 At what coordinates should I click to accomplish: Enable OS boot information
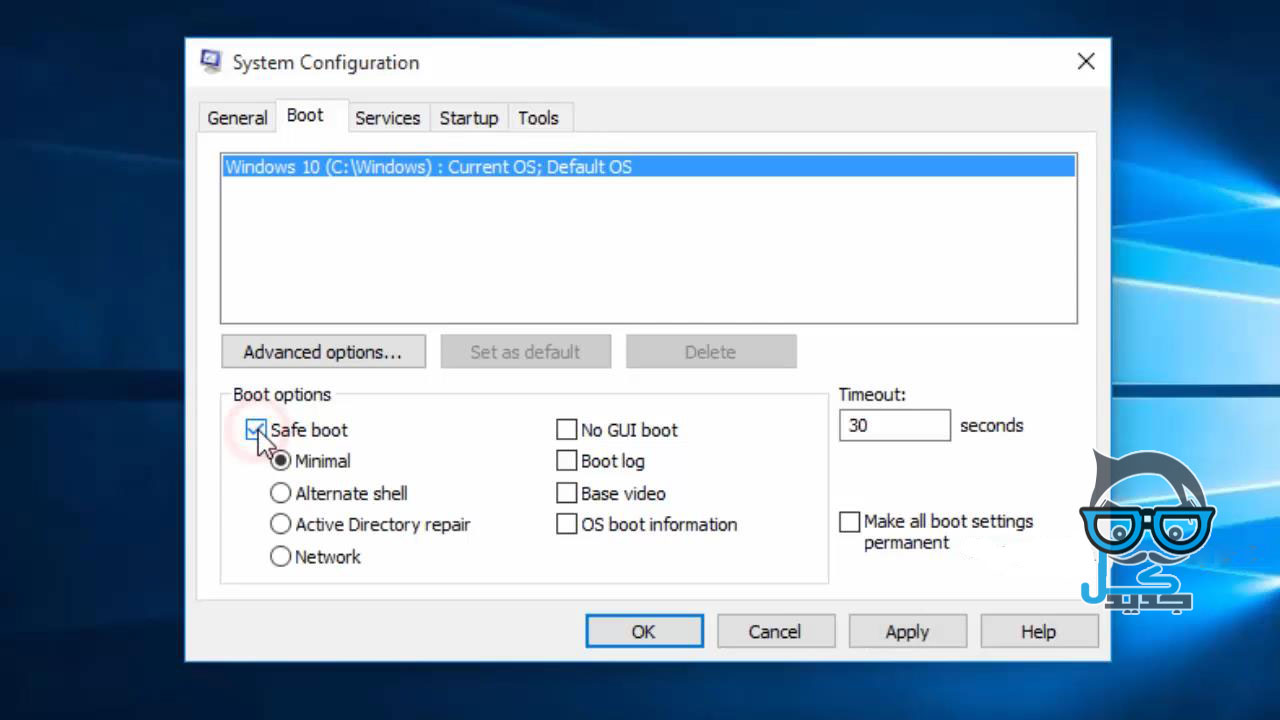tap(567, 524)
